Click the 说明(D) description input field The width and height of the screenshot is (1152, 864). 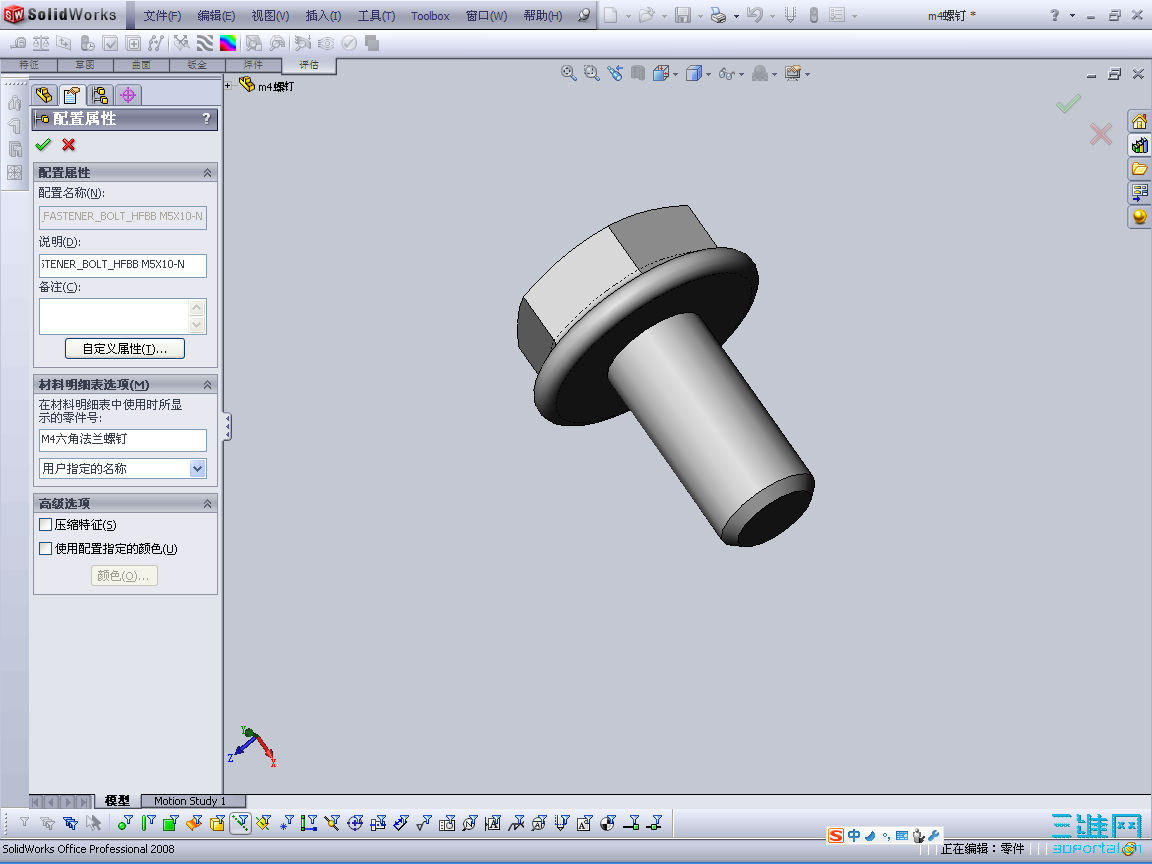point(123,264)
